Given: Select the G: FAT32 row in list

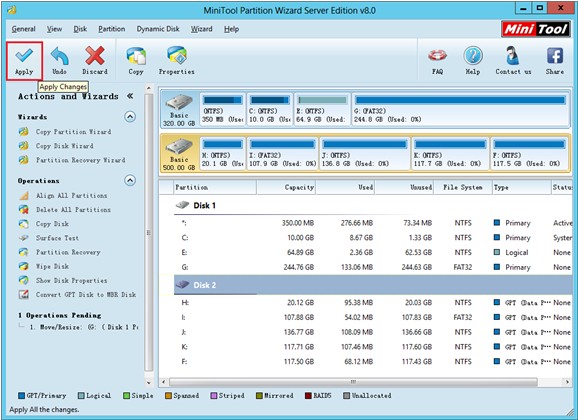Looking at the screenshot, I should tap(373, 267).
